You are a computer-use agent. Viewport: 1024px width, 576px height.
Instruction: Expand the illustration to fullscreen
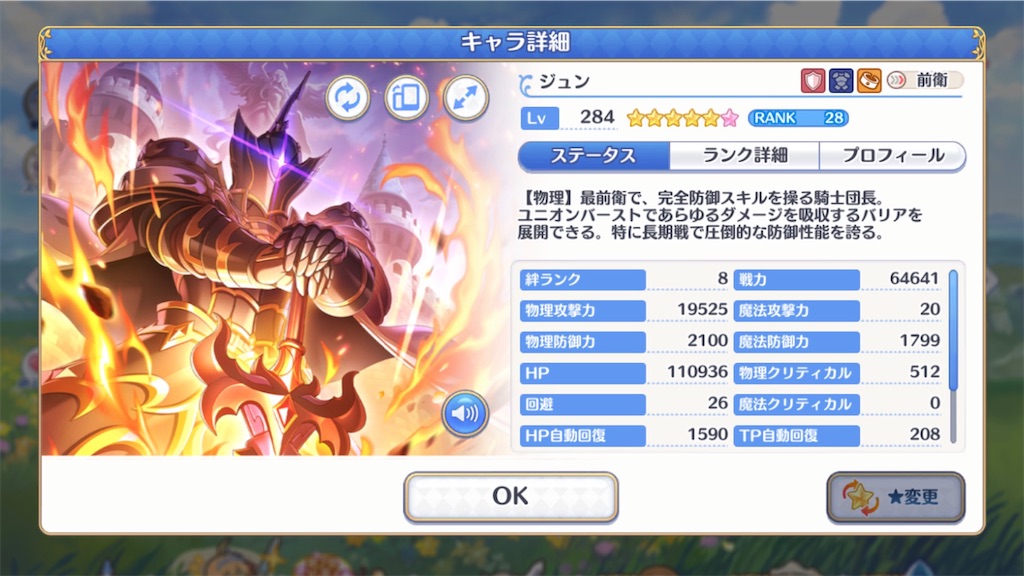click(466, 98)
